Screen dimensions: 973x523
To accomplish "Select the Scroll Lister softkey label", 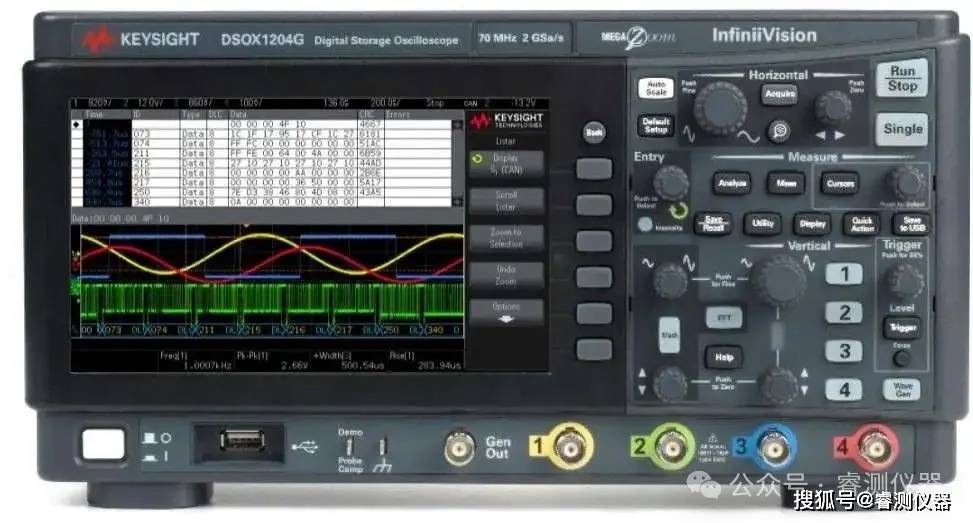I will (x=506, y=201).
